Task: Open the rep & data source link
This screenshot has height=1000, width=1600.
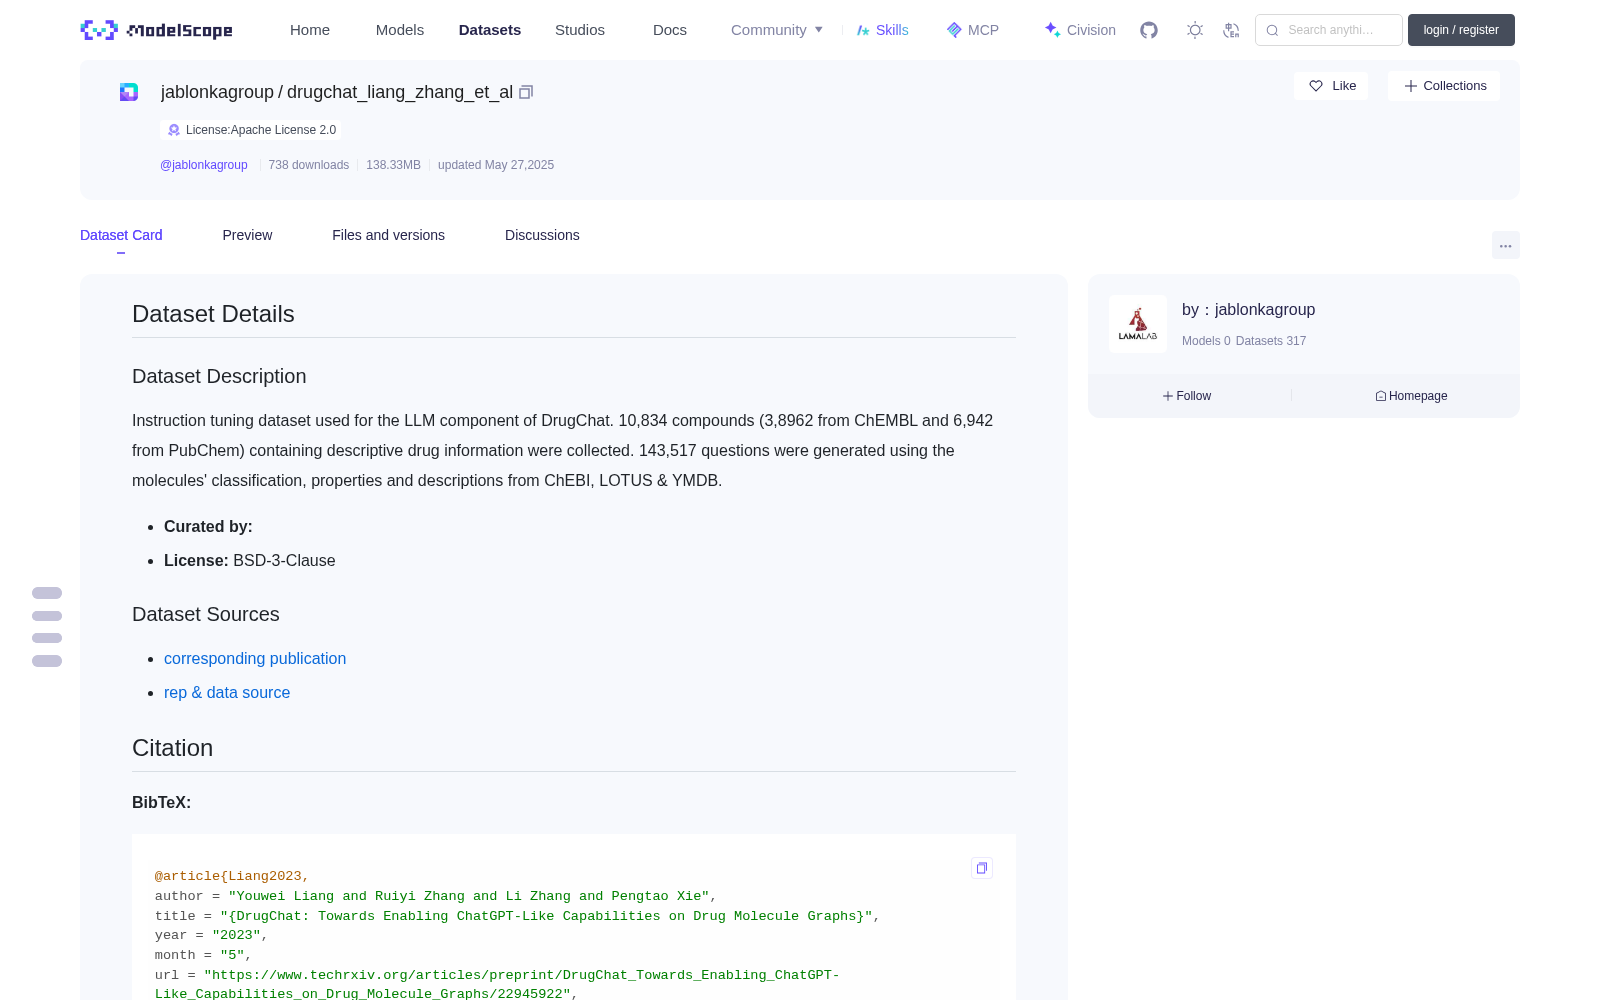Action: (227, 692)
